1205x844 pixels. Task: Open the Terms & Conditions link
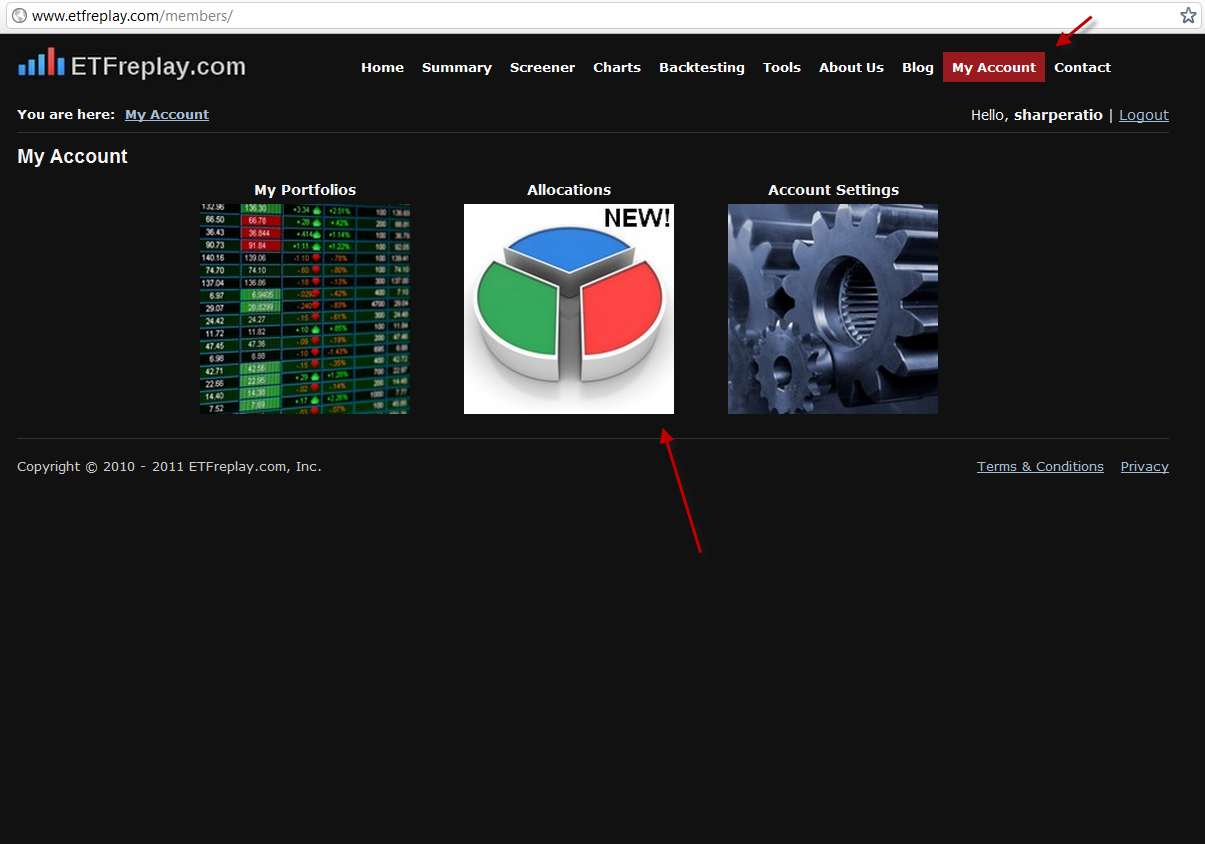[x=1040, y=466]
